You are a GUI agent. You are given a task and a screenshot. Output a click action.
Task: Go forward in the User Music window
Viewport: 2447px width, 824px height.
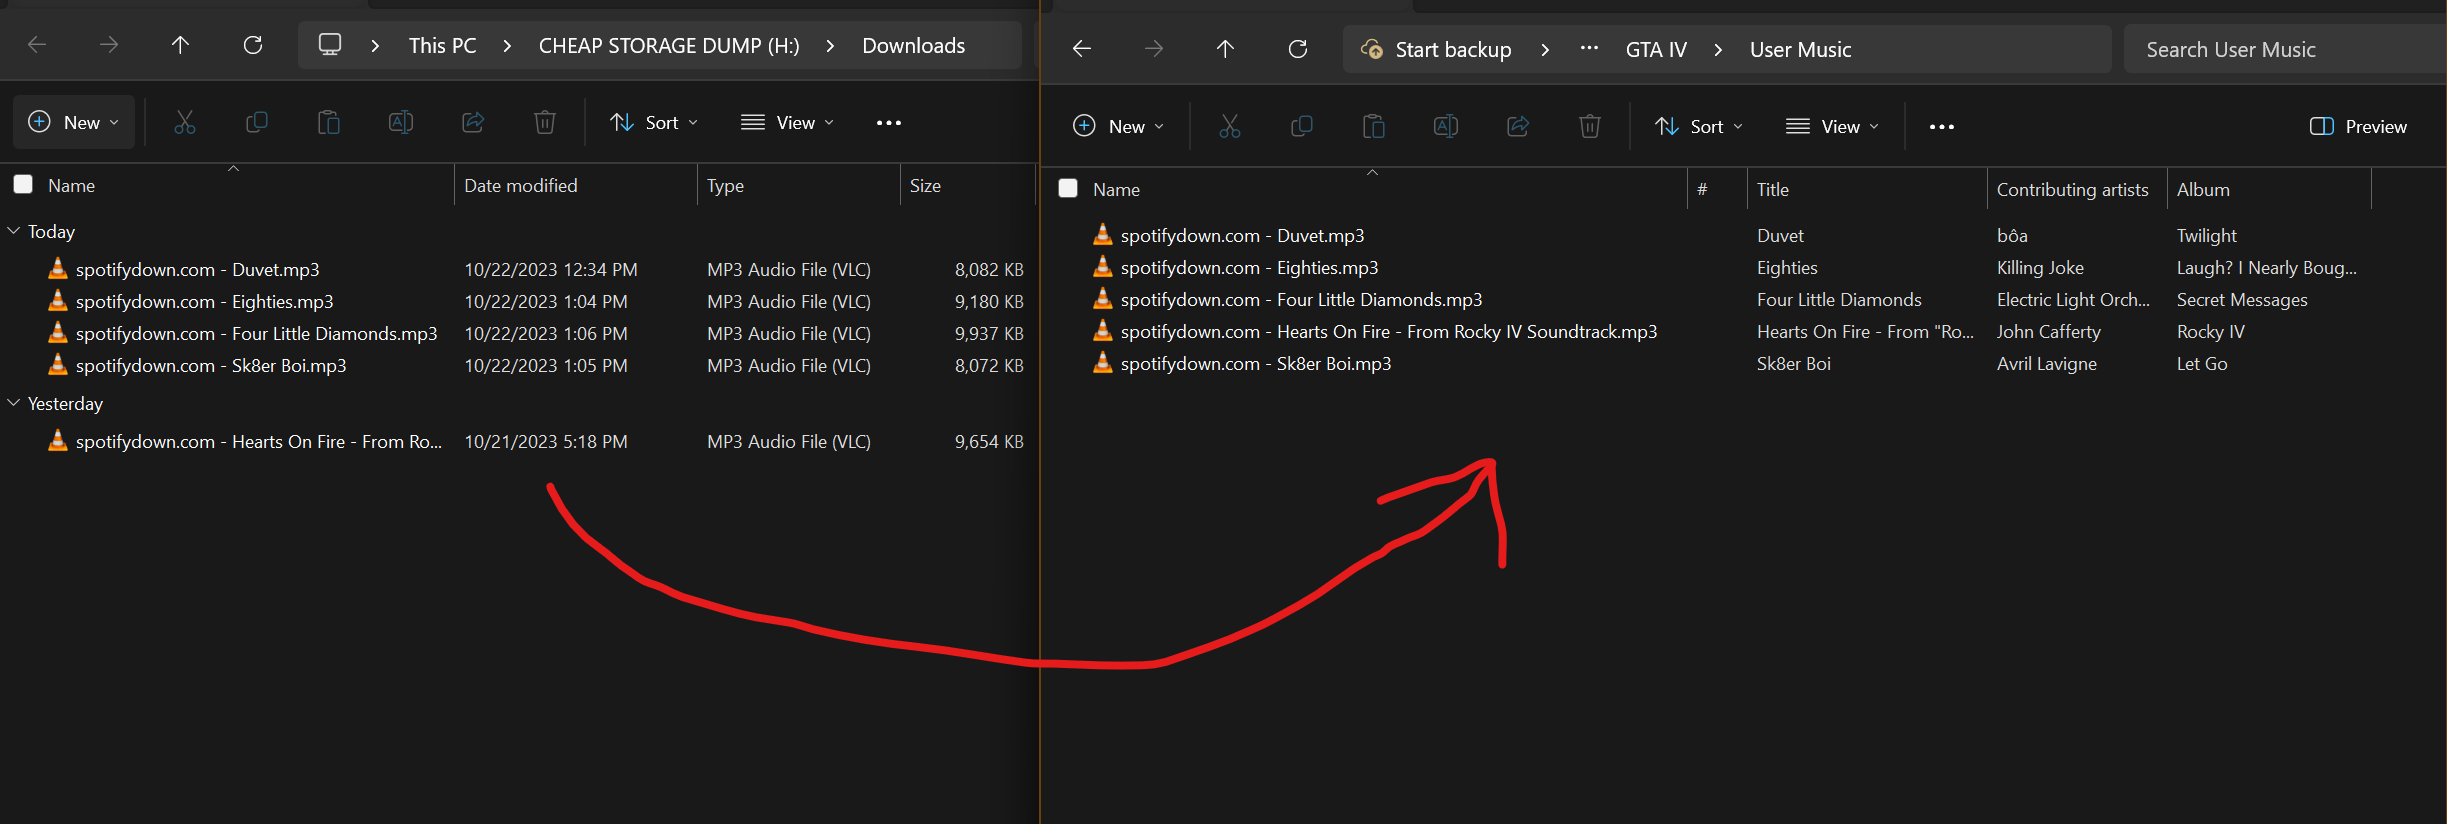pyautogui.click(x=1154, y=49)
